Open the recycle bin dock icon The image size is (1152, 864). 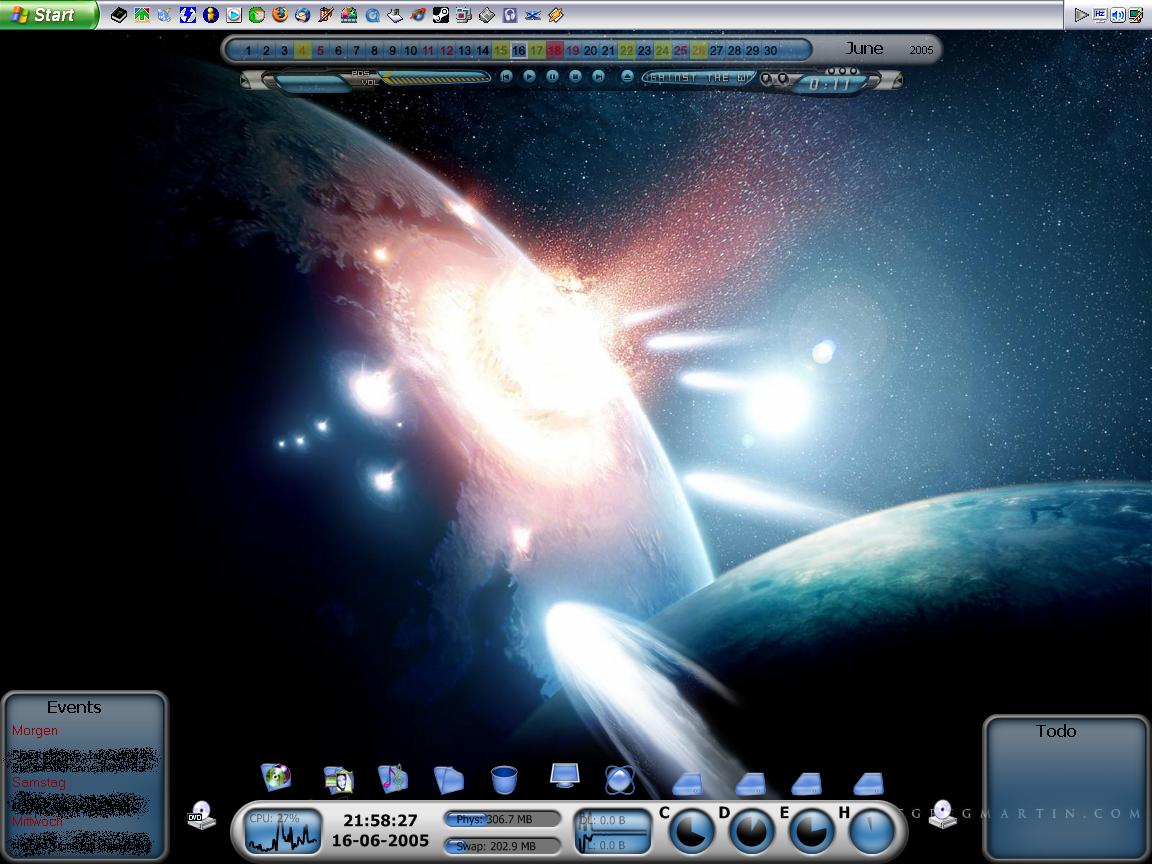click(504, 780)
